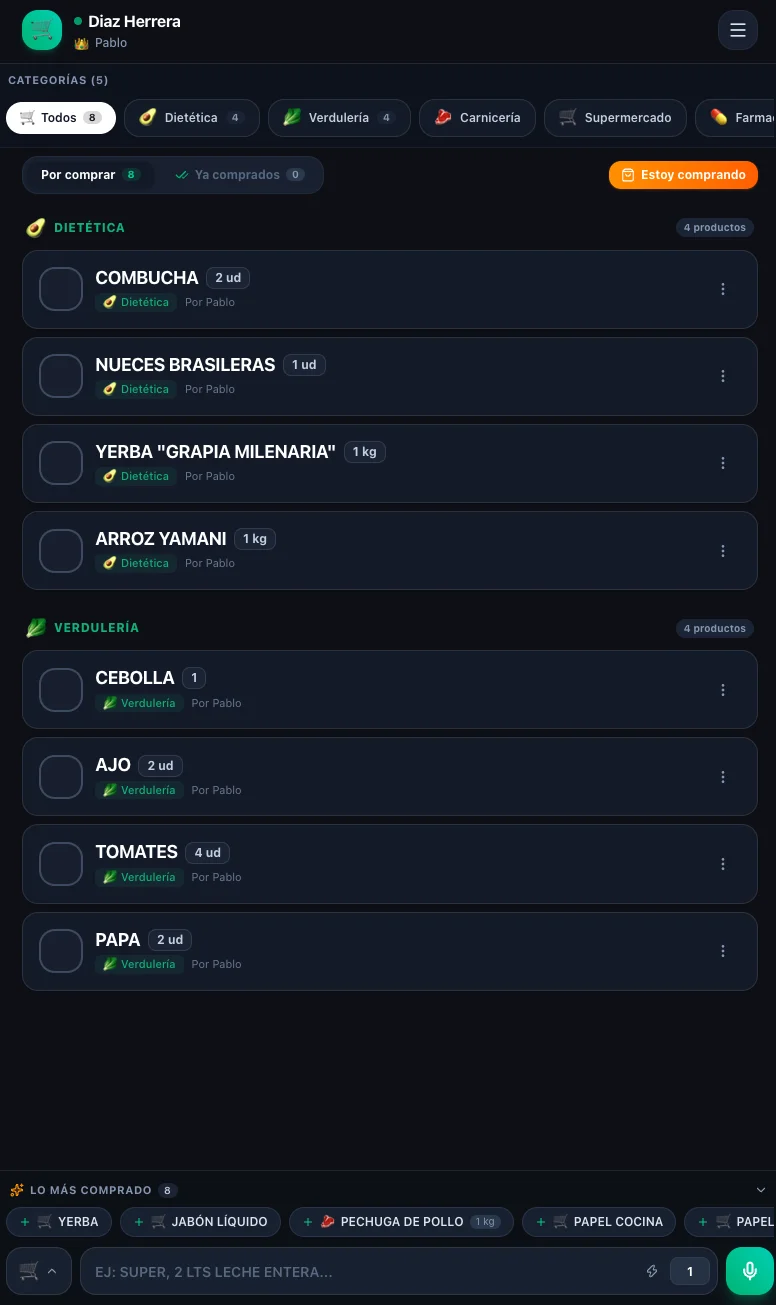
Task: Open the cart category selector dropdown
Action: pyautogui.click(x=39, y=1271)
